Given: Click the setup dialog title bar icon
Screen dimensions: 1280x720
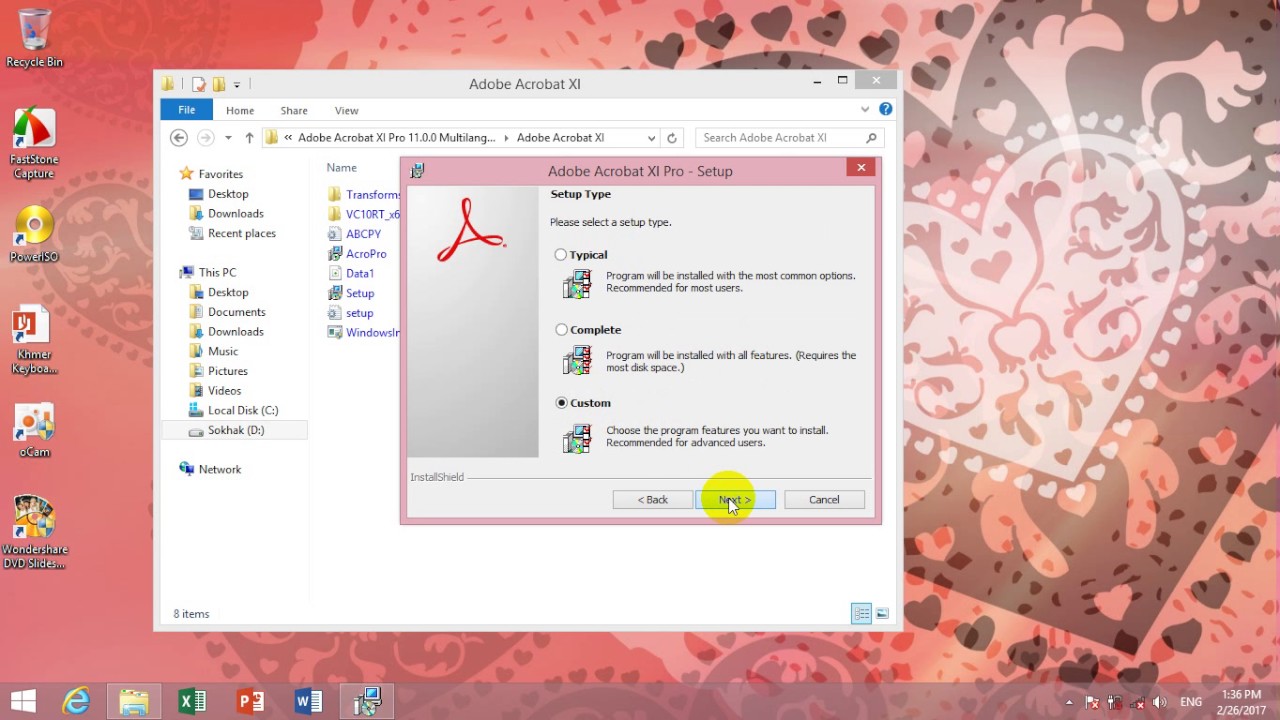Looking at the screenshot, I should [x=417, y=171].
